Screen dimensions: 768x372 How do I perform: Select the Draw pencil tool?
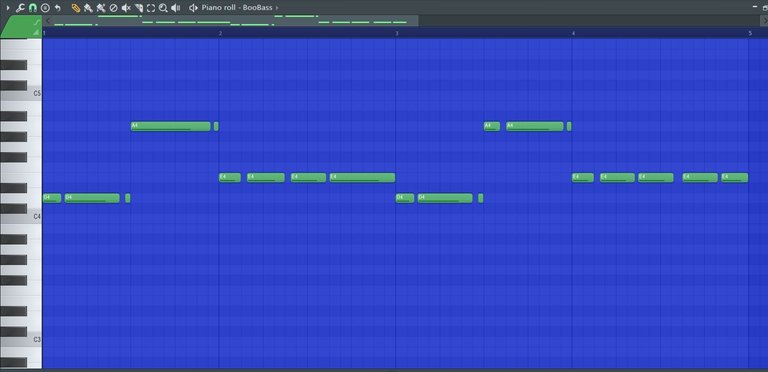coord(75,8)
